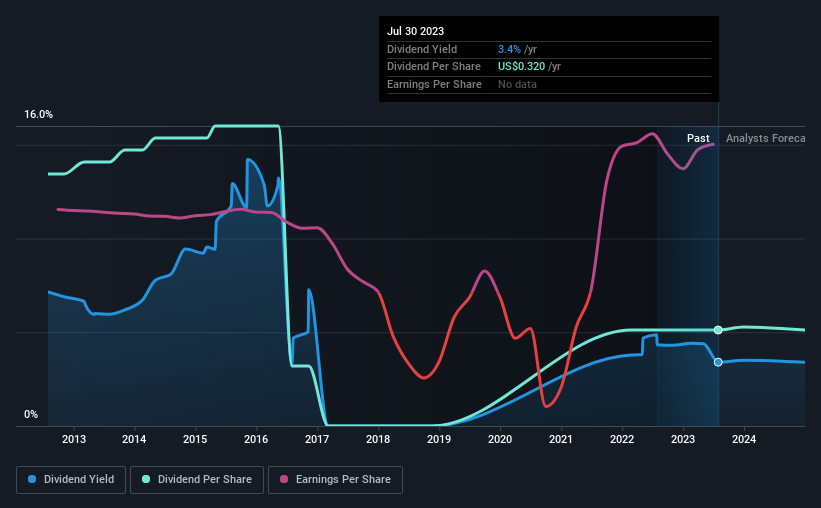Click the 2019 x-axis label

coord(439,439)
